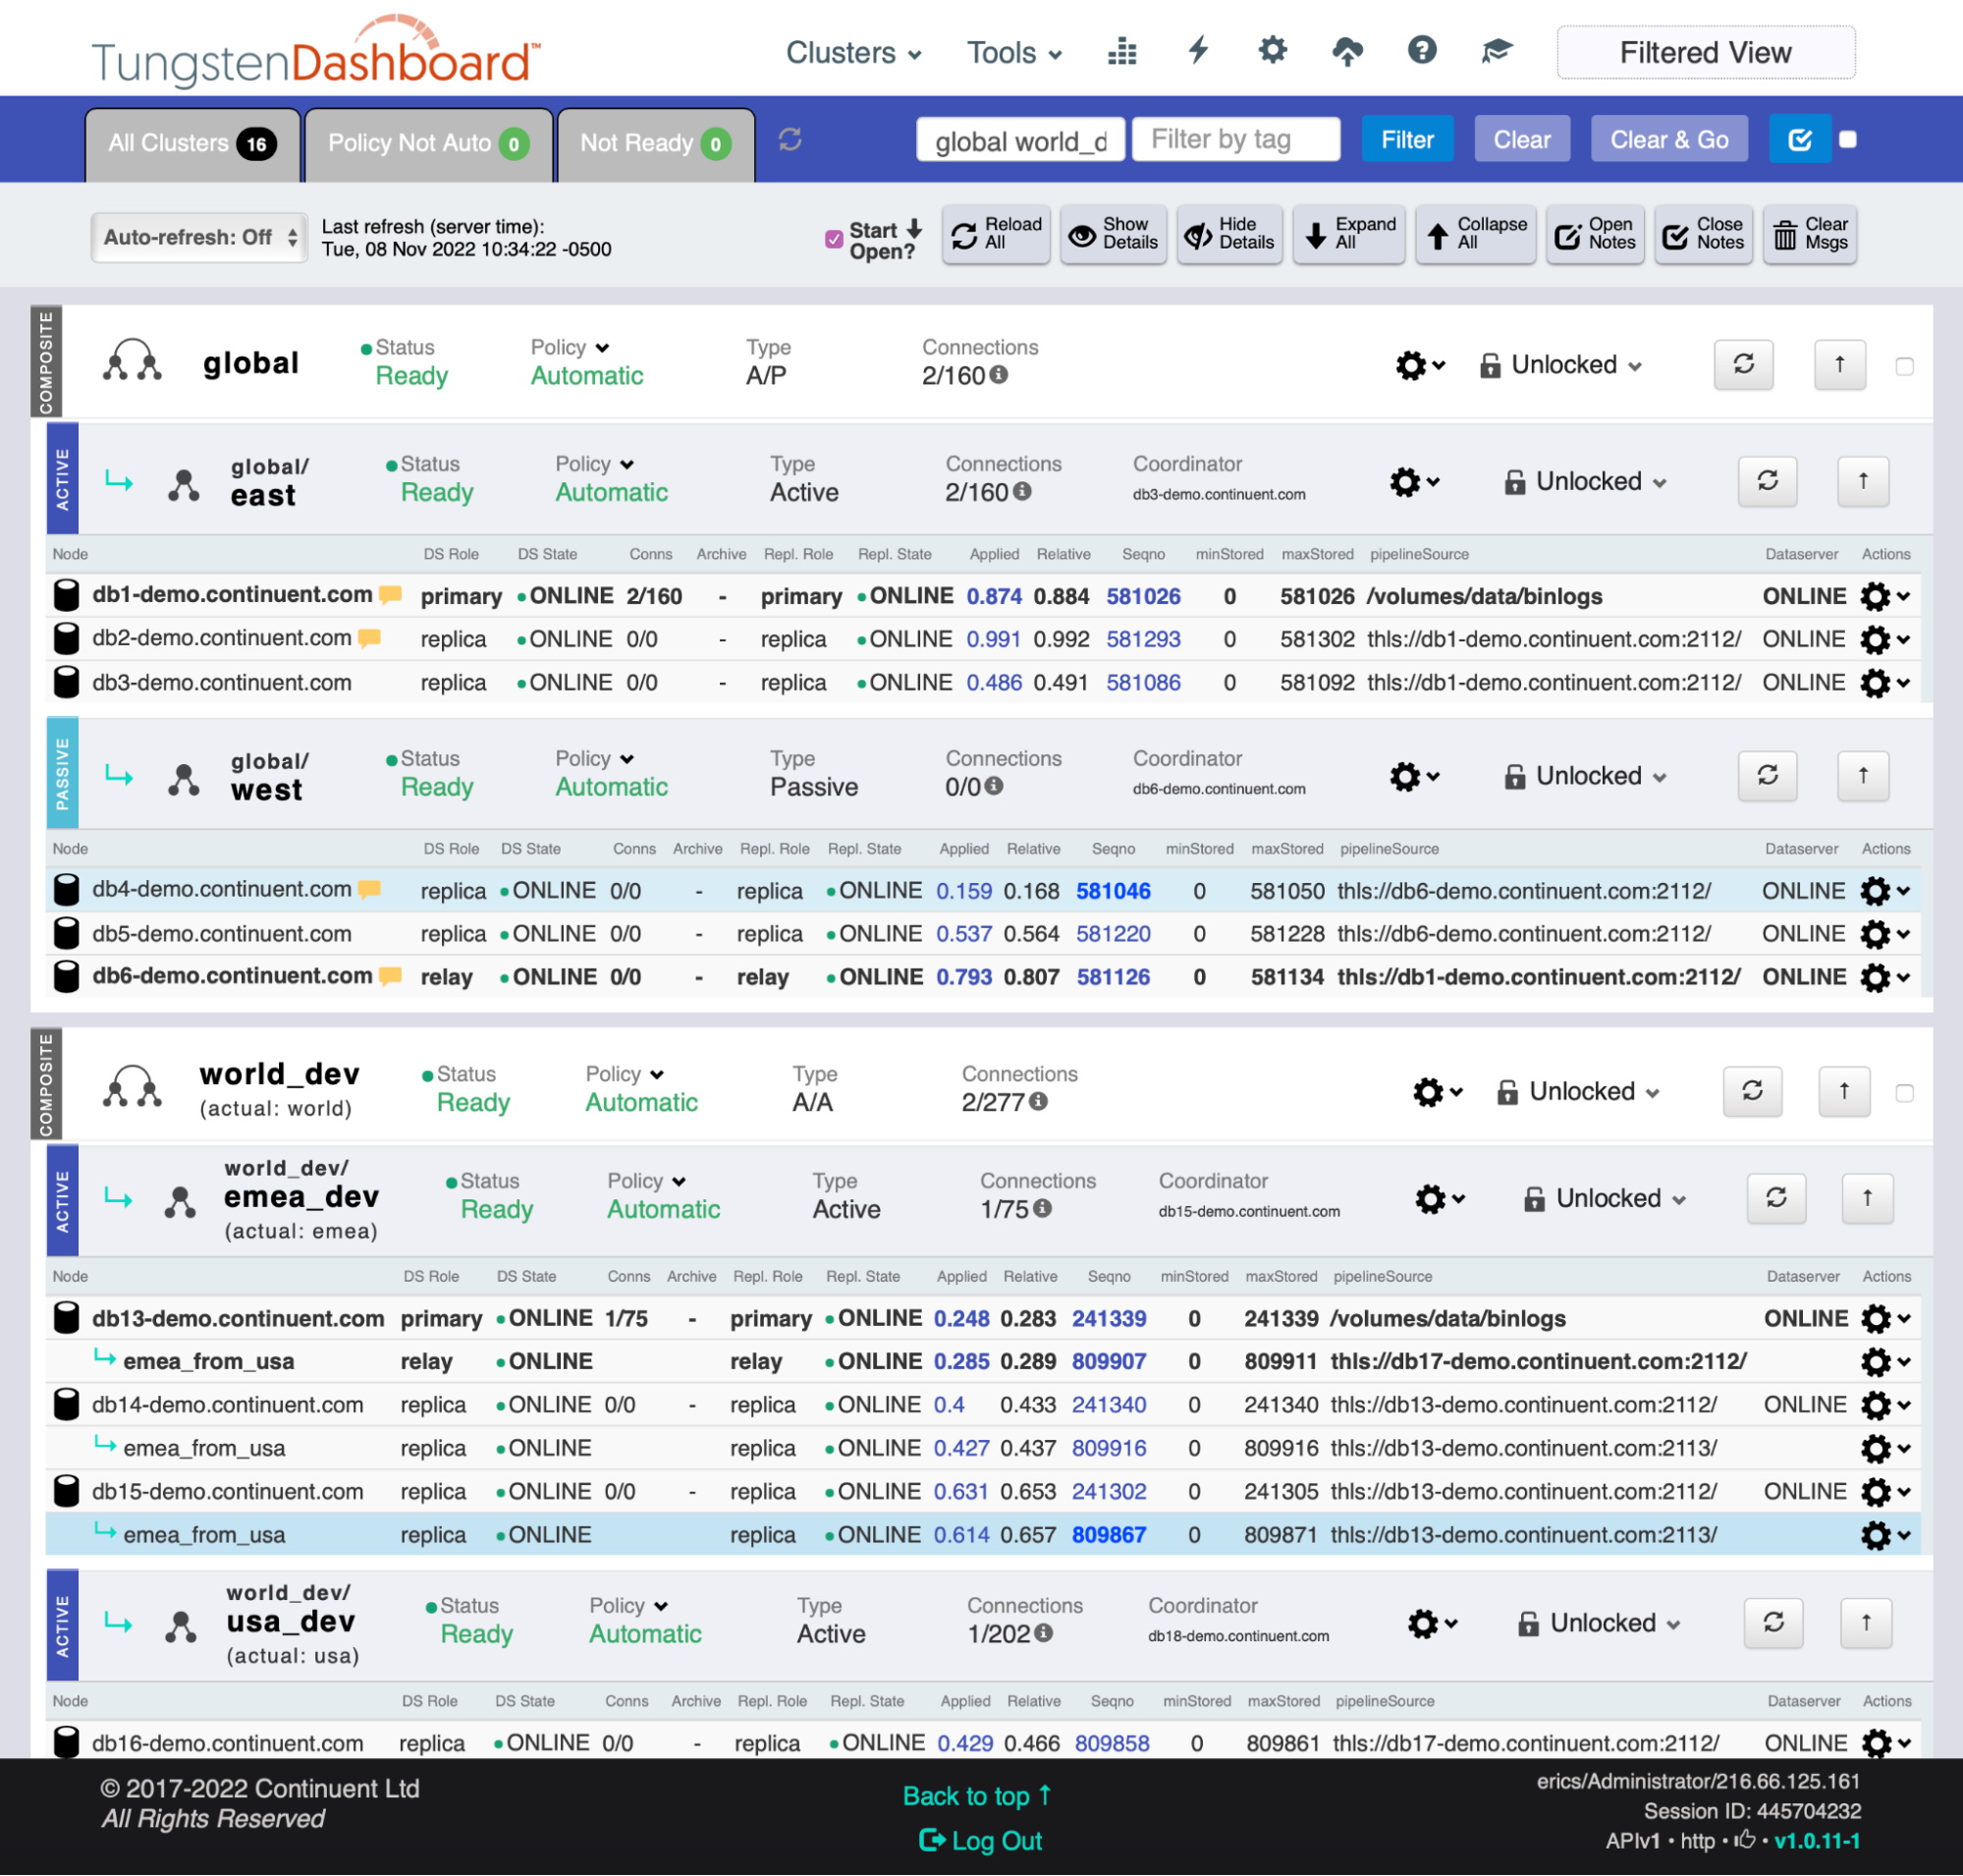This screenshot has height=1876, width=1963.
Task: Open the Auto-refresh selector
Action: coord(198,238)
